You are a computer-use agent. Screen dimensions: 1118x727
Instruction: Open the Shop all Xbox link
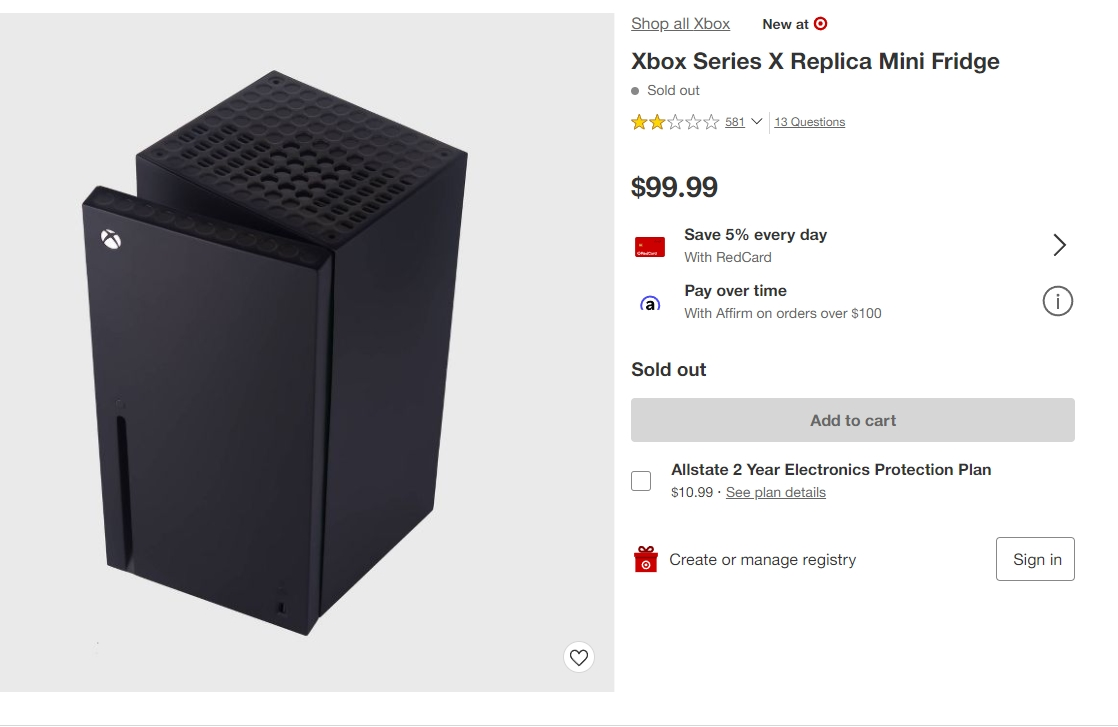(680, 23)
